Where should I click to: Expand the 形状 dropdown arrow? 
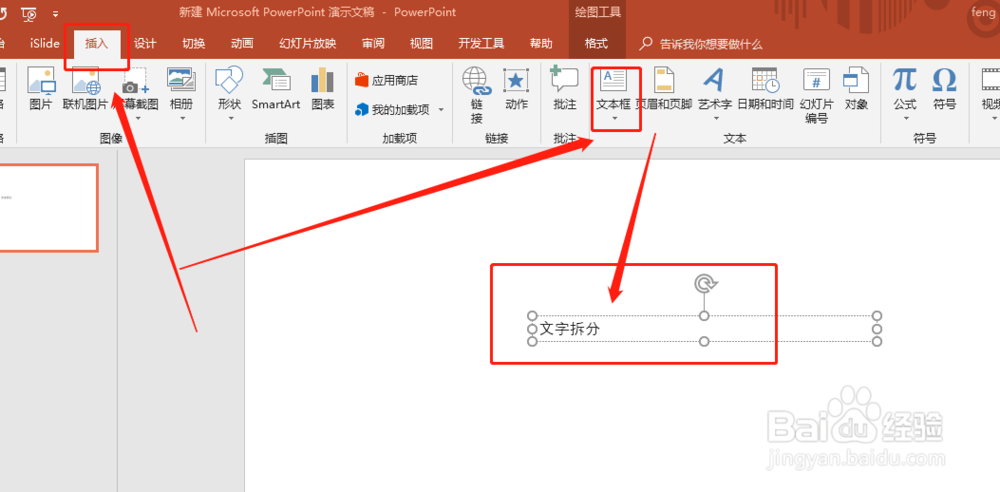(x=231, y=117)
